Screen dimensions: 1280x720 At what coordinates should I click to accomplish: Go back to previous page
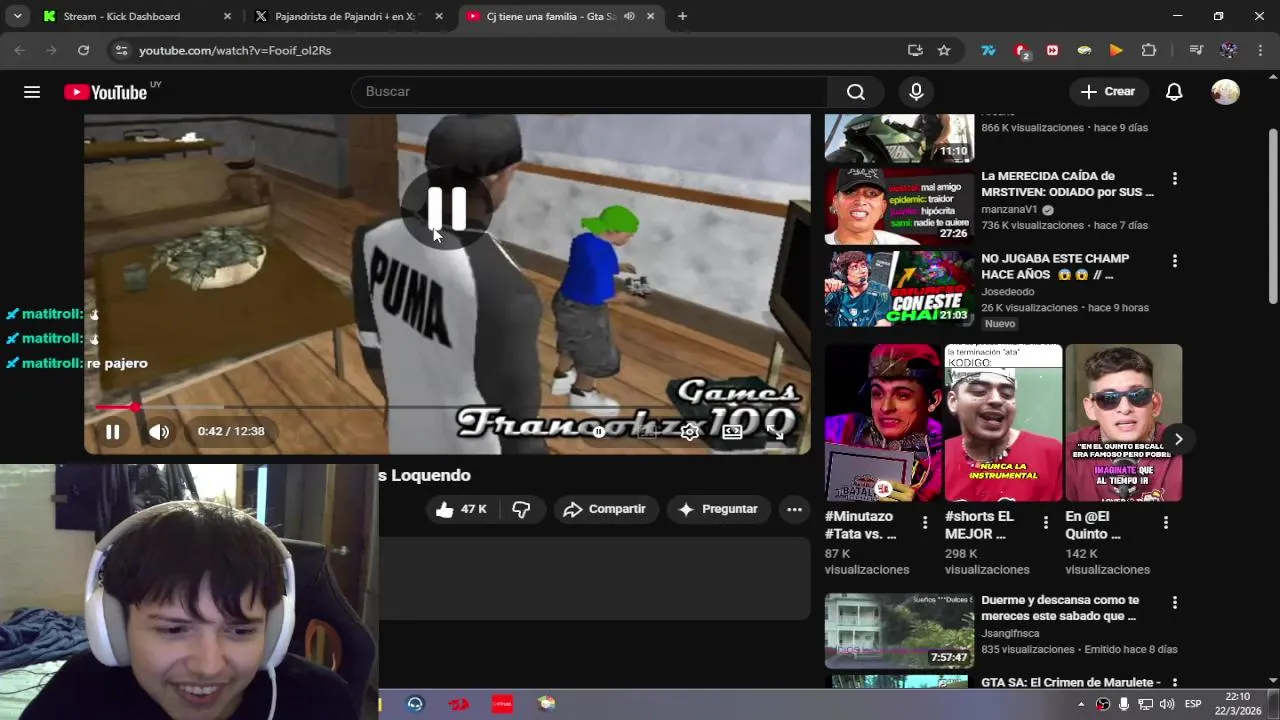click(x=19, y=50)
